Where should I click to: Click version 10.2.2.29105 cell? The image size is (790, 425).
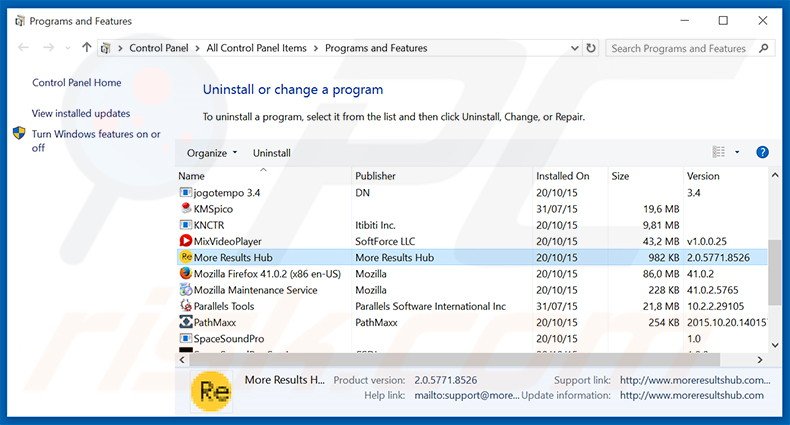[715, 306]
